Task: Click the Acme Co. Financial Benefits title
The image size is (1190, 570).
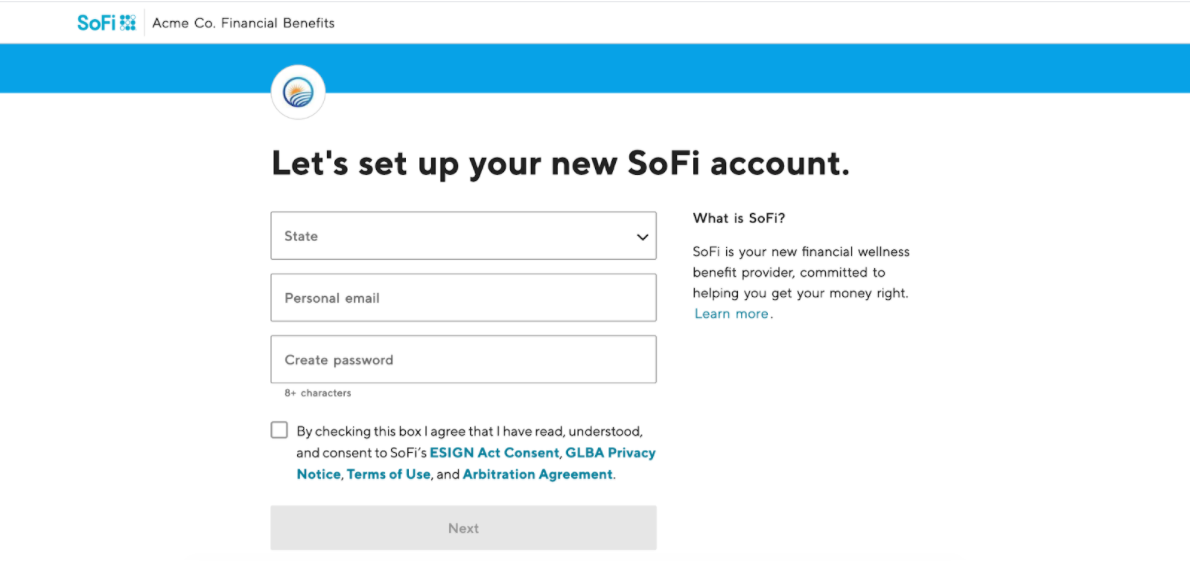Action: pos(243,23)
